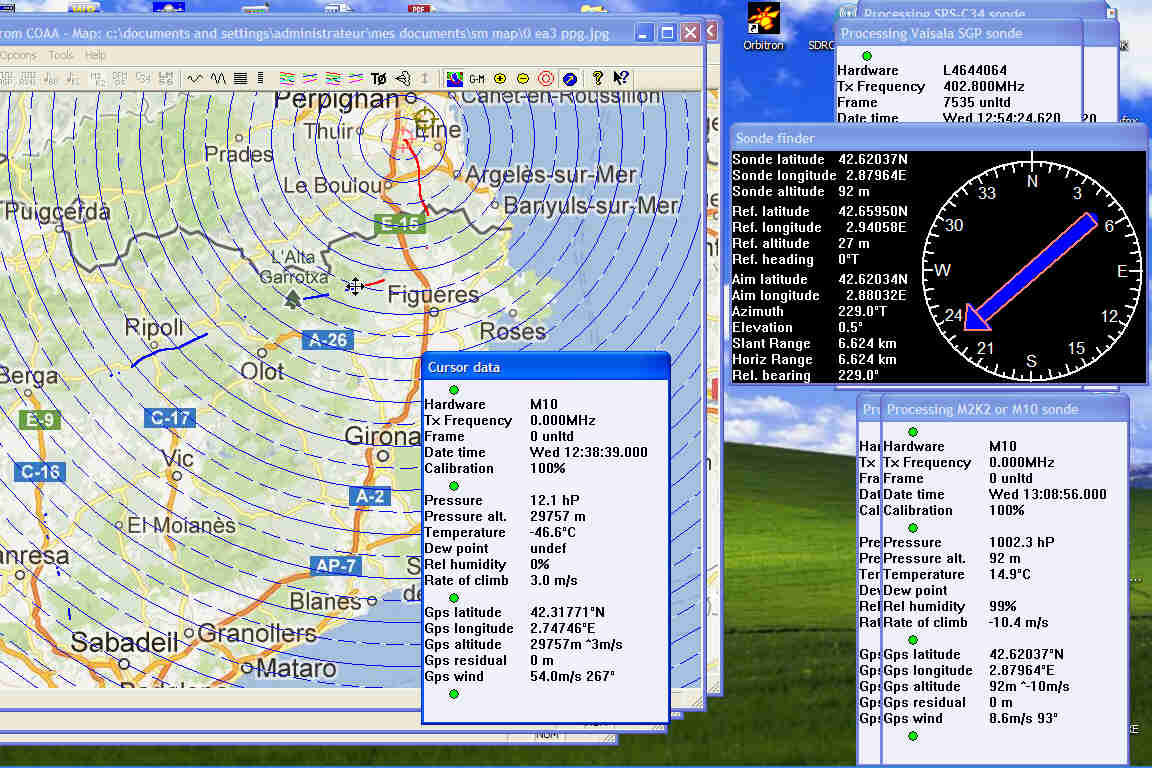Open the Tools menu

tap(61, 55)
